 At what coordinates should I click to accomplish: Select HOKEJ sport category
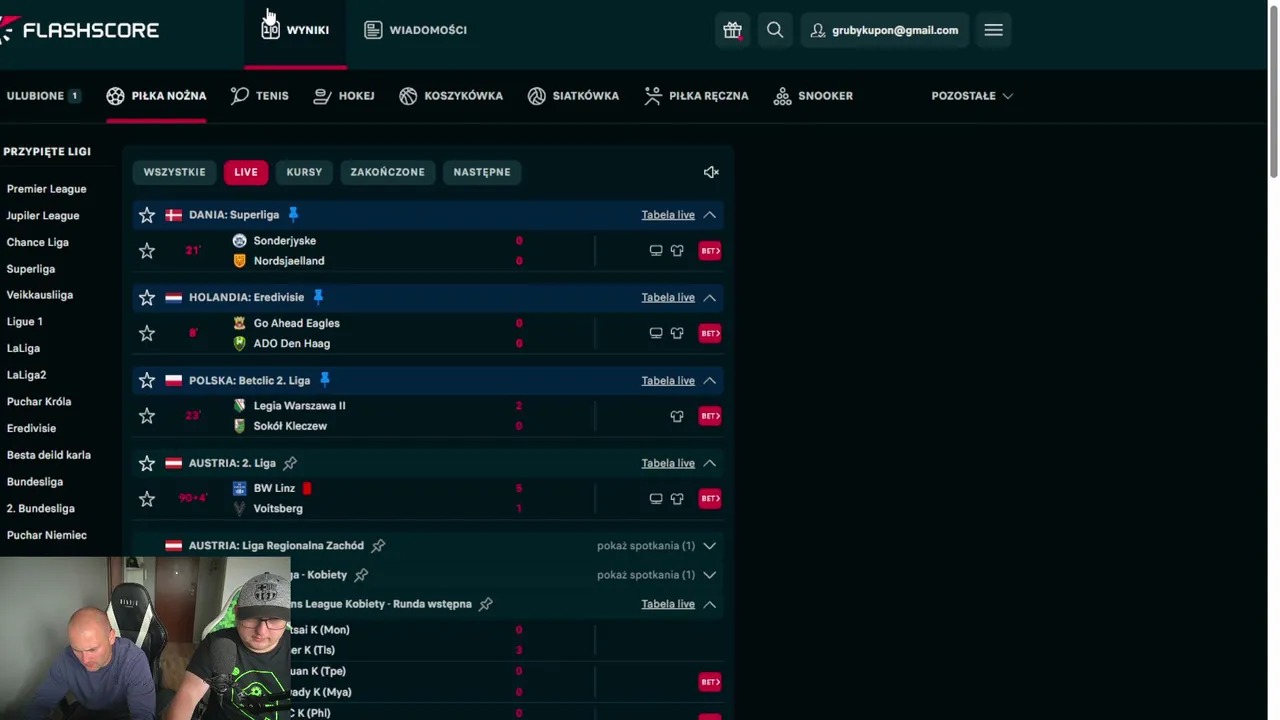[x=344, y=96]
